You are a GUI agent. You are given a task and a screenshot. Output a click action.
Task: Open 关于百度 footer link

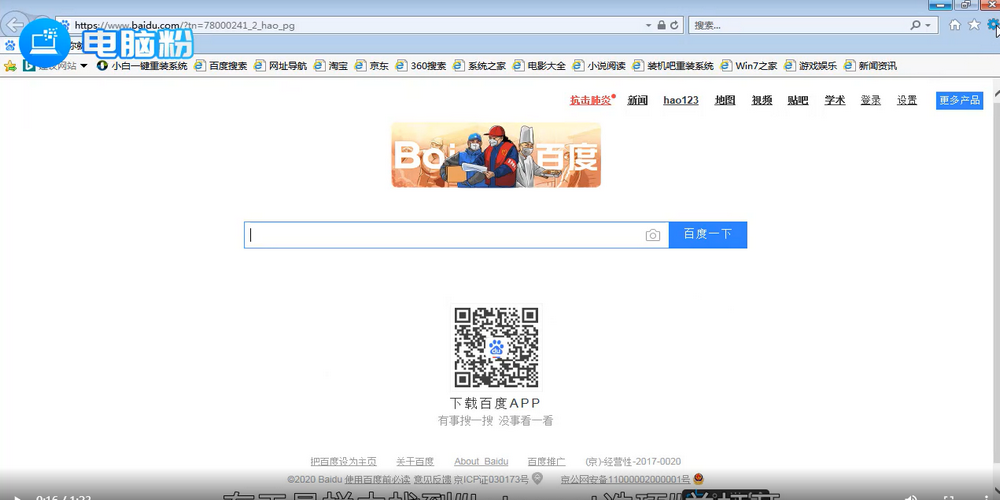tap(415, 461)
